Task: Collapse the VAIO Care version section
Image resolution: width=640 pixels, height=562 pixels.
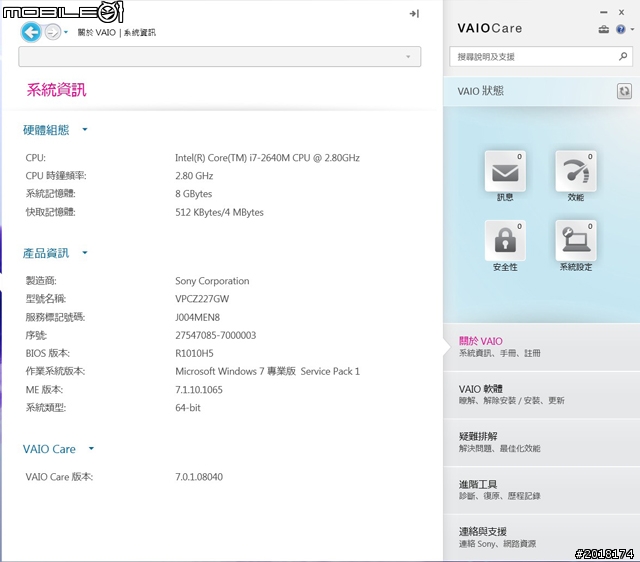Action: click(91, 449)
